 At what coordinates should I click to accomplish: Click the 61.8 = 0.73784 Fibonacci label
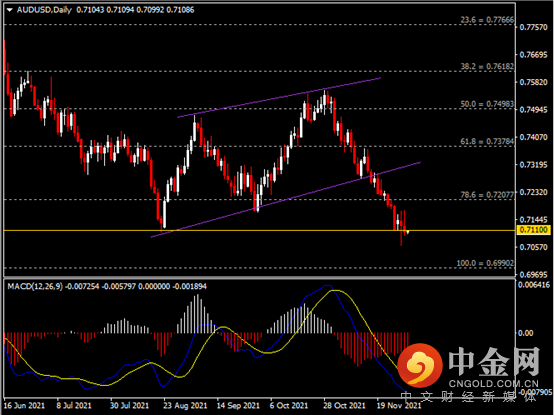[x=487, y=142]
